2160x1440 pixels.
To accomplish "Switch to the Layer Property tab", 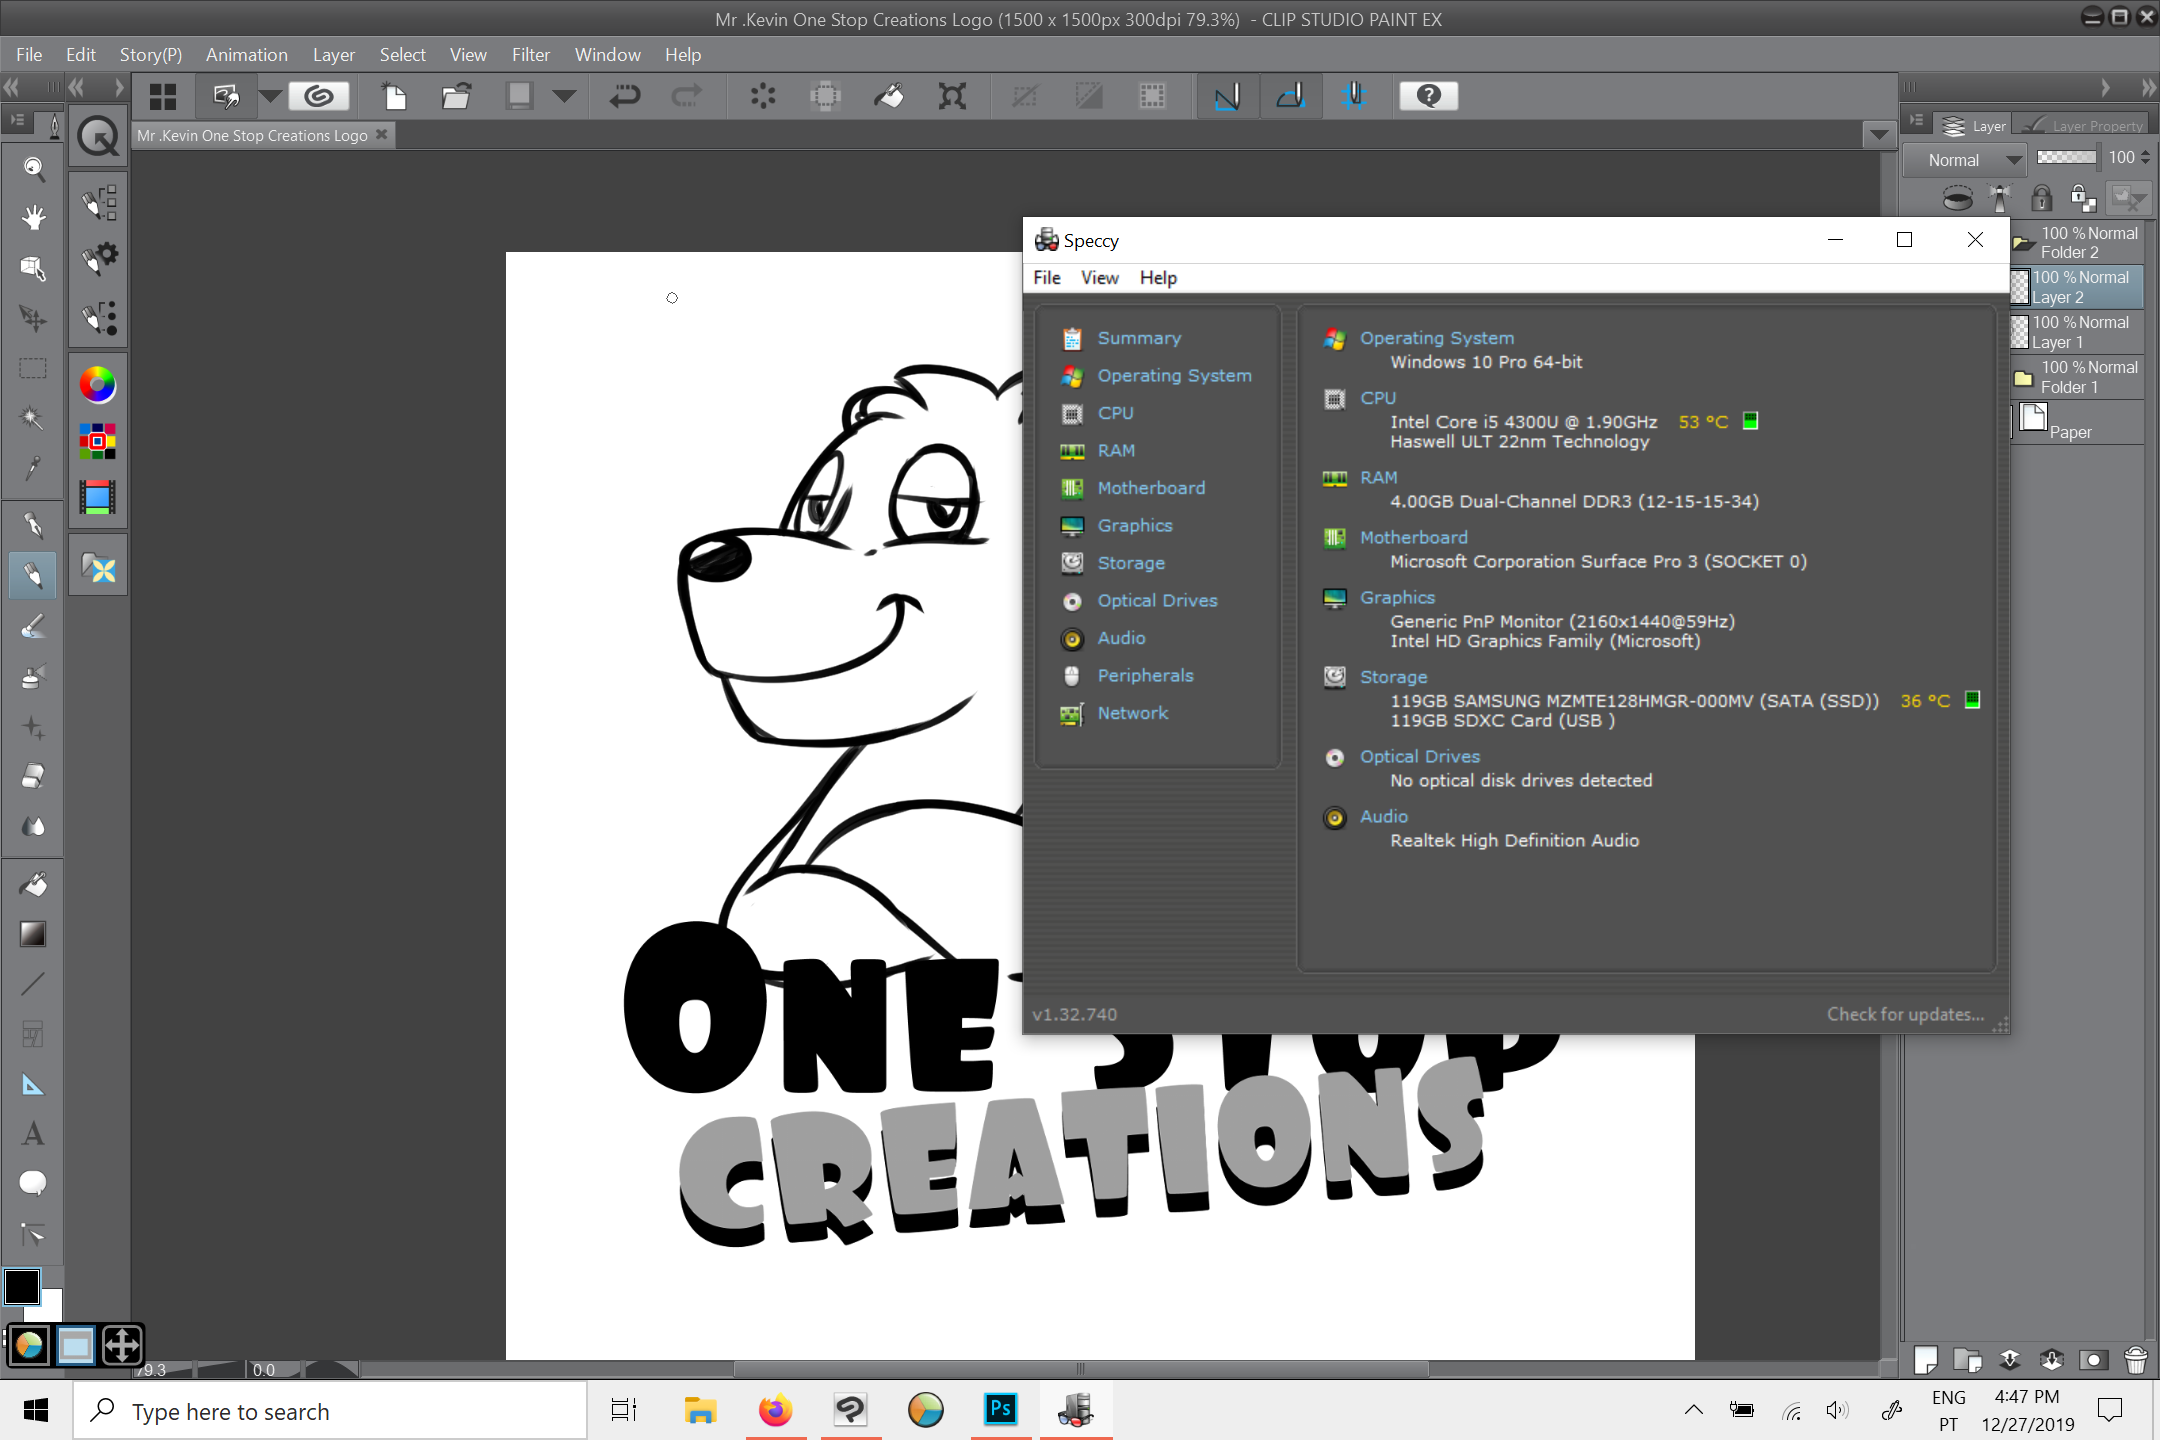I will tap(2082, 126).
